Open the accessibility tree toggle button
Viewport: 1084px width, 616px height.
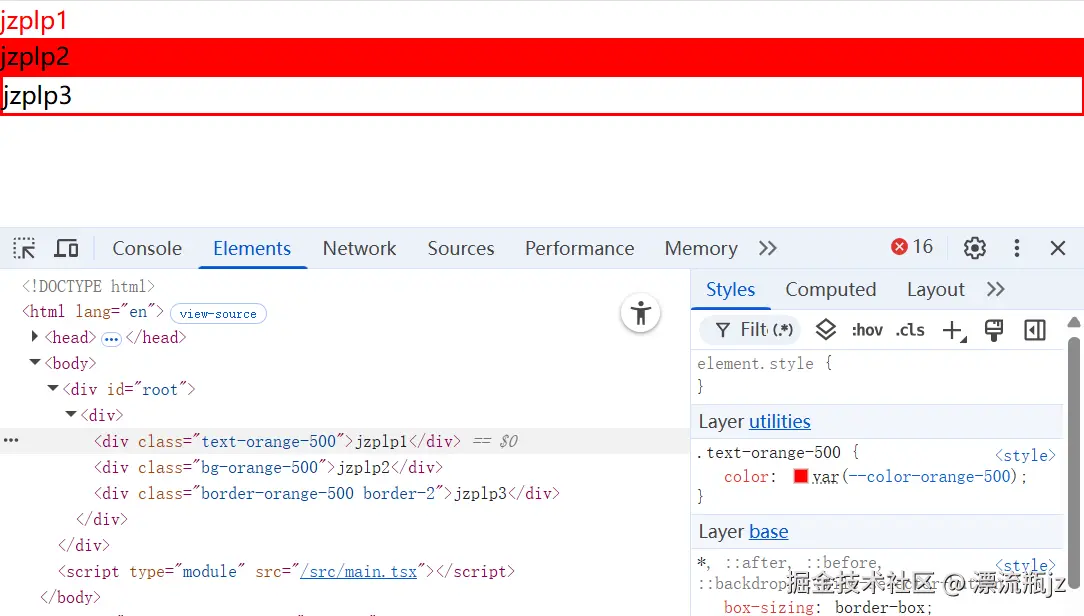click(x=641, y=313)
